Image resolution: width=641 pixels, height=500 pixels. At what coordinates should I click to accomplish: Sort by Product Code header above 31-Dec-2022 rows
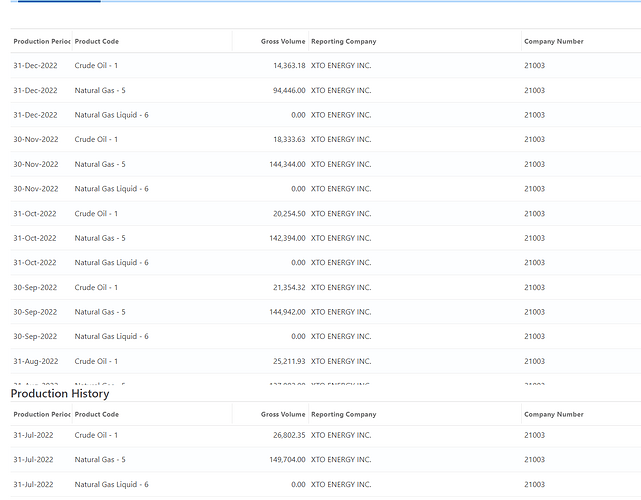tap(96, 41)
